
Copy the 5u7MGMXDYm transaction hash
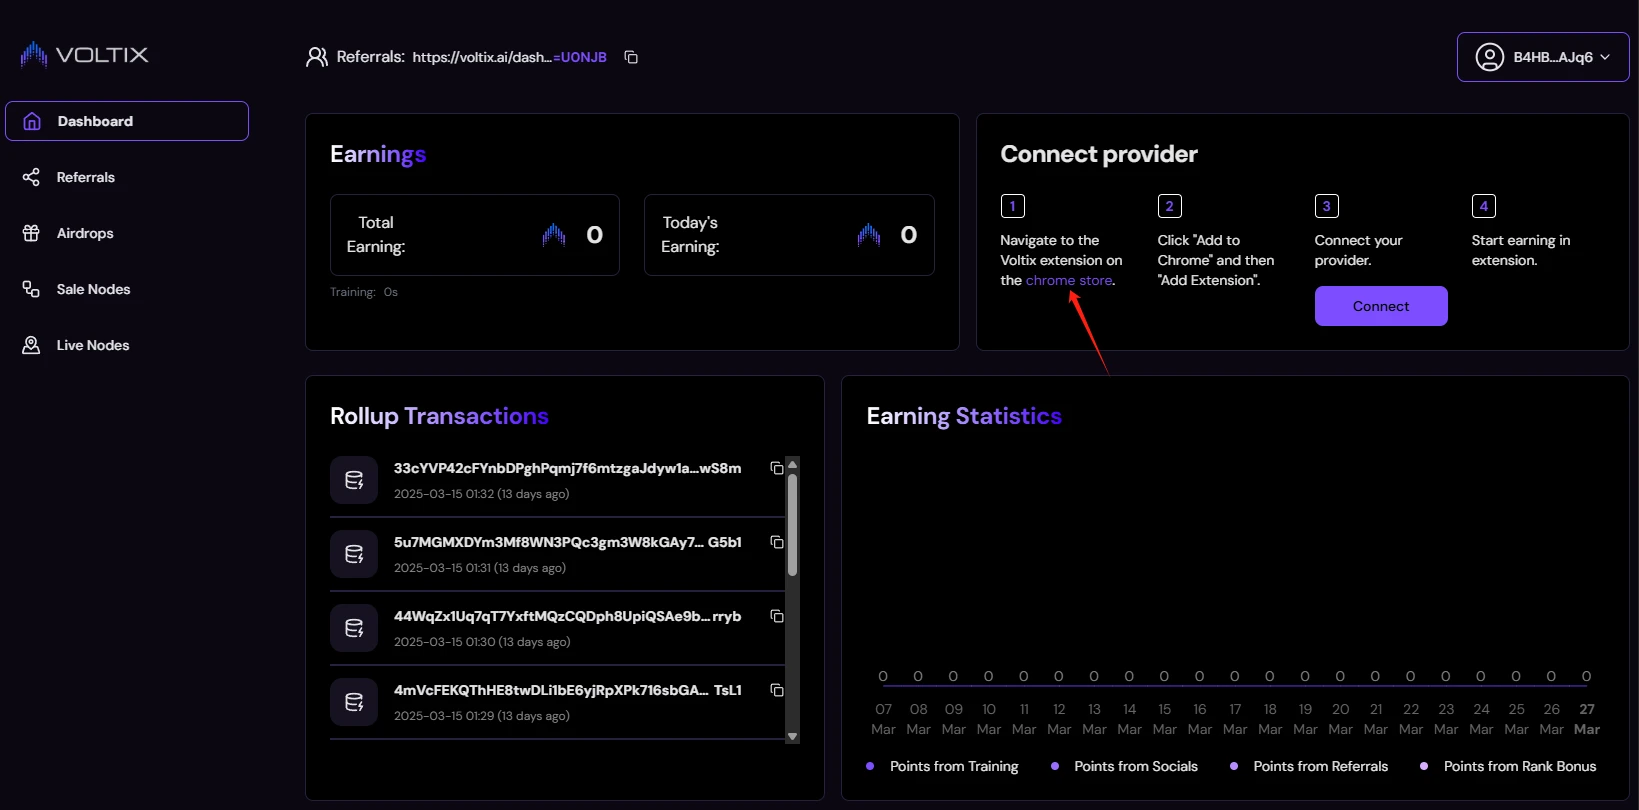pyautogui.click(x=776, y=542)
